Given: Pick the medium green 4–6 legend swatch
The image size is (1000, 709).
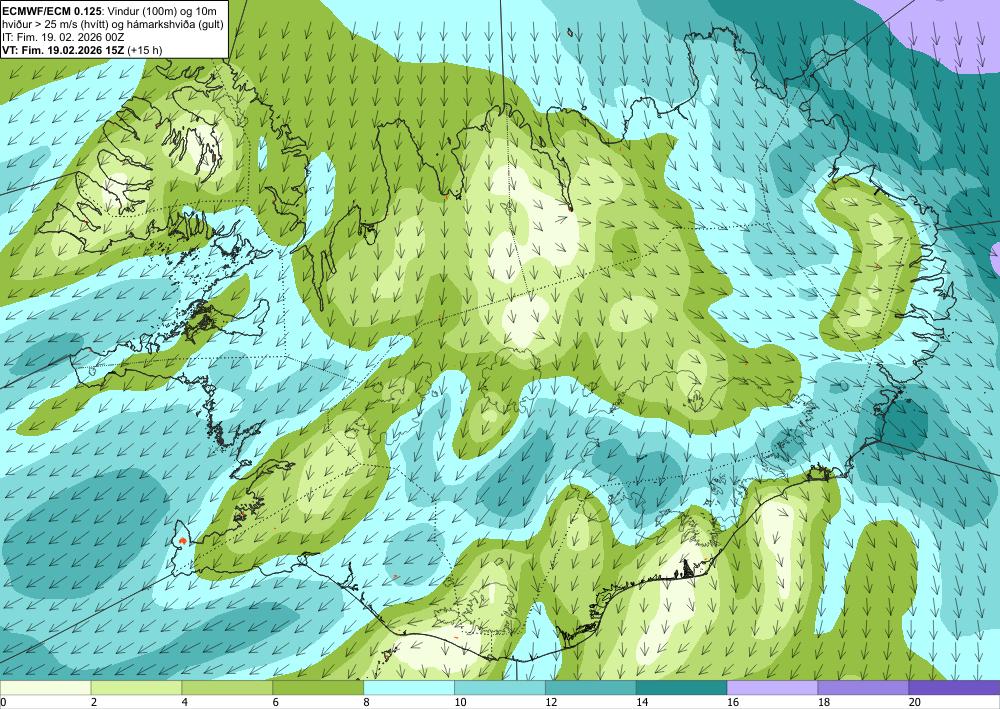Looking at the screenshot, I should (227, 687).
